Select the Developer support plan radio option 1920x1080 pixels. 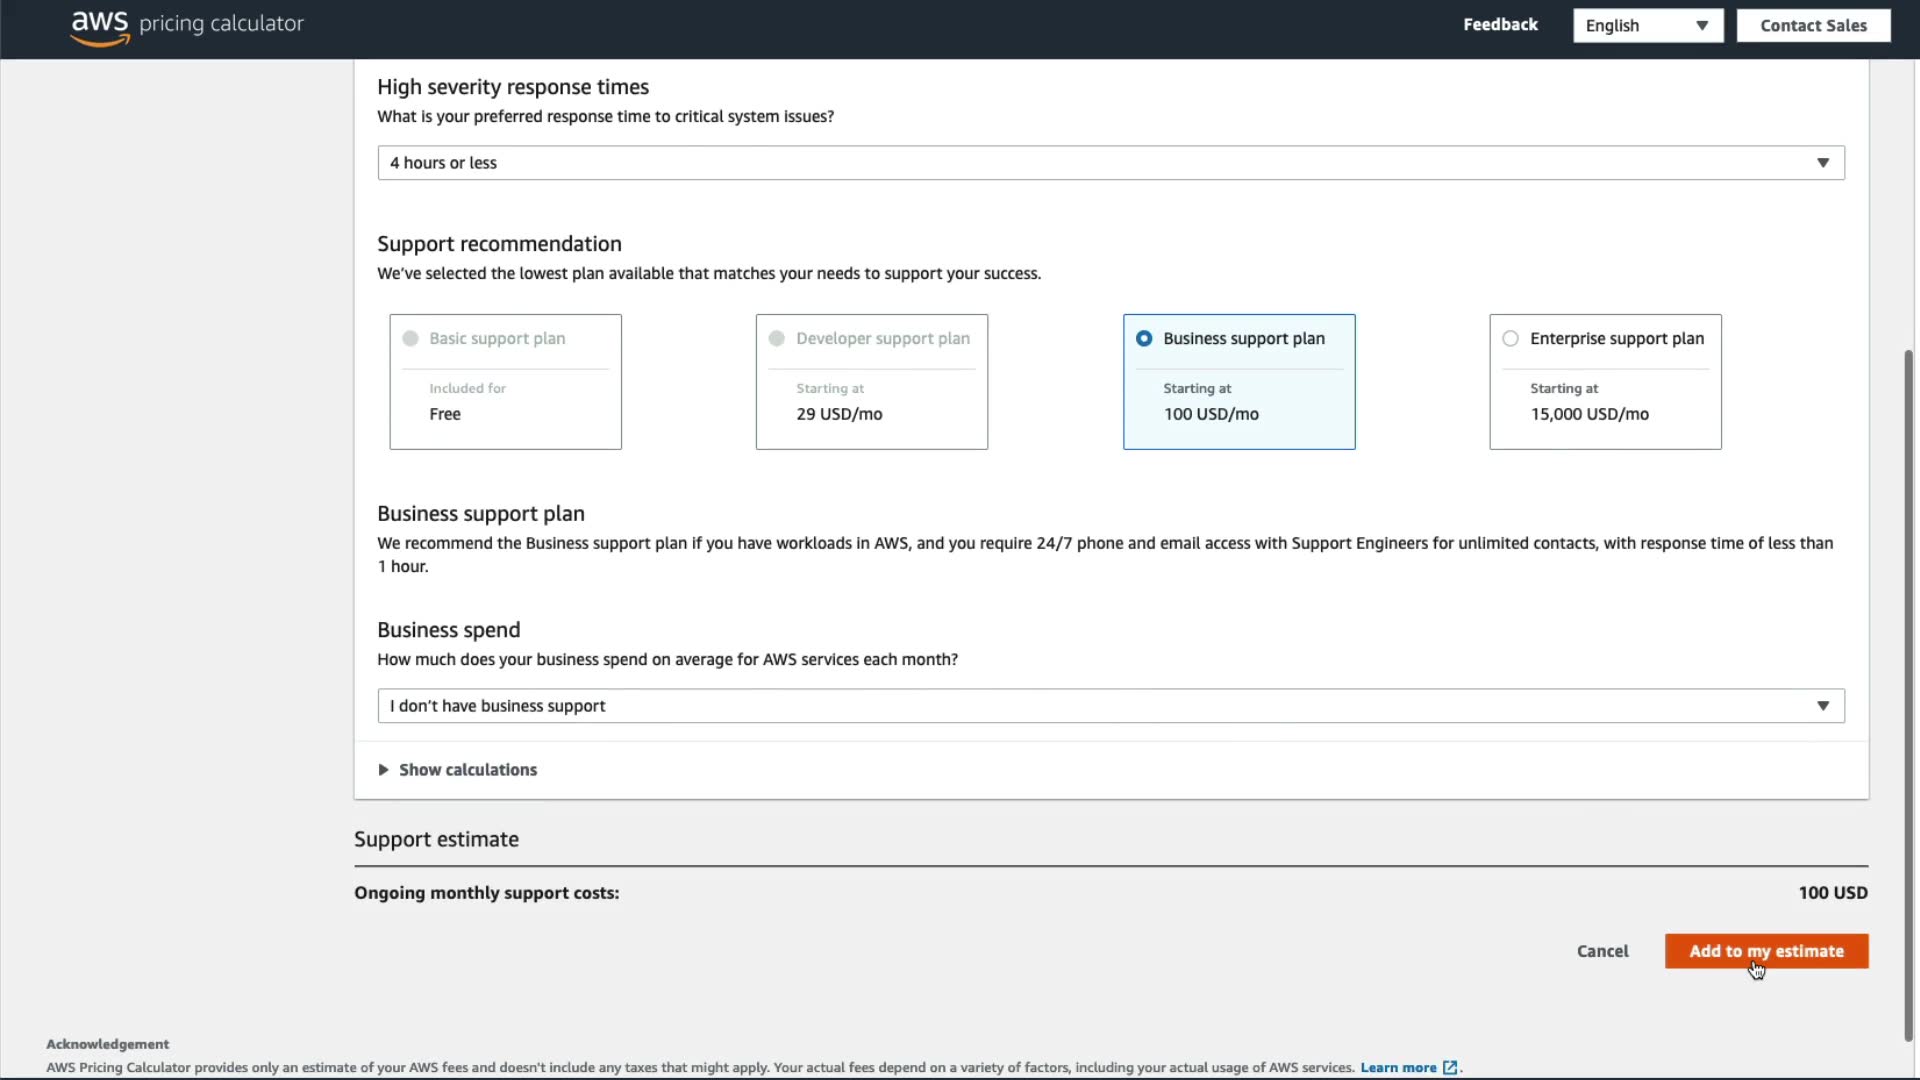(777, 339)
